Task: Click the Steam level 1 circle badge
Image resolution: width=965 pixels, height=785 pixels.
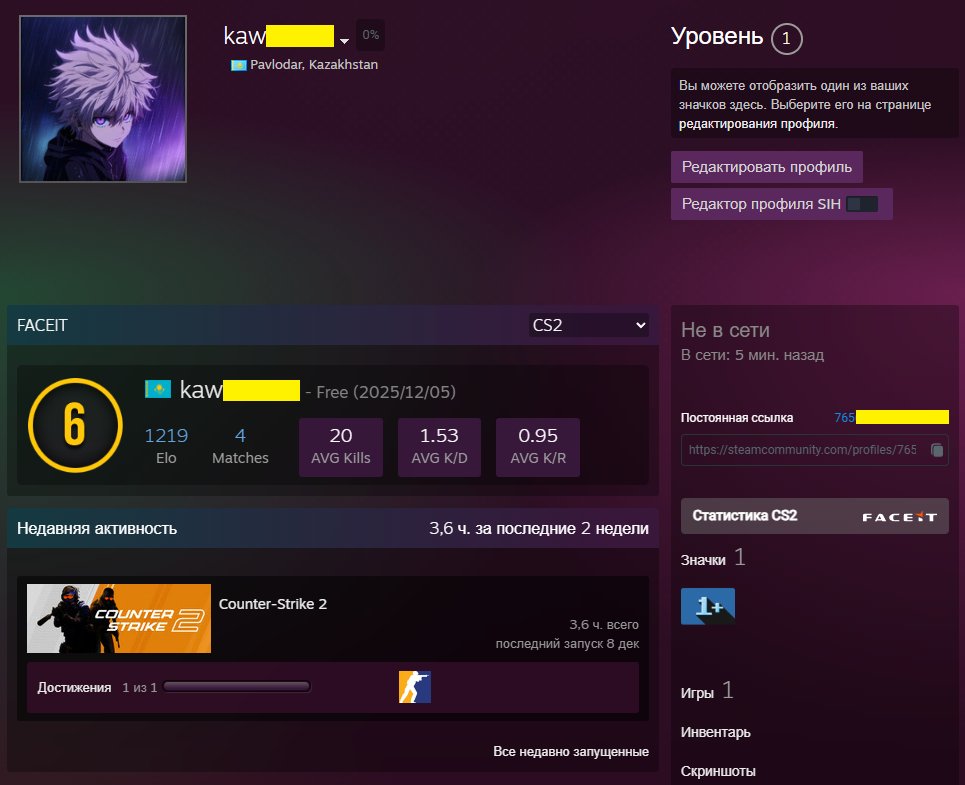Action: point(786,39)
